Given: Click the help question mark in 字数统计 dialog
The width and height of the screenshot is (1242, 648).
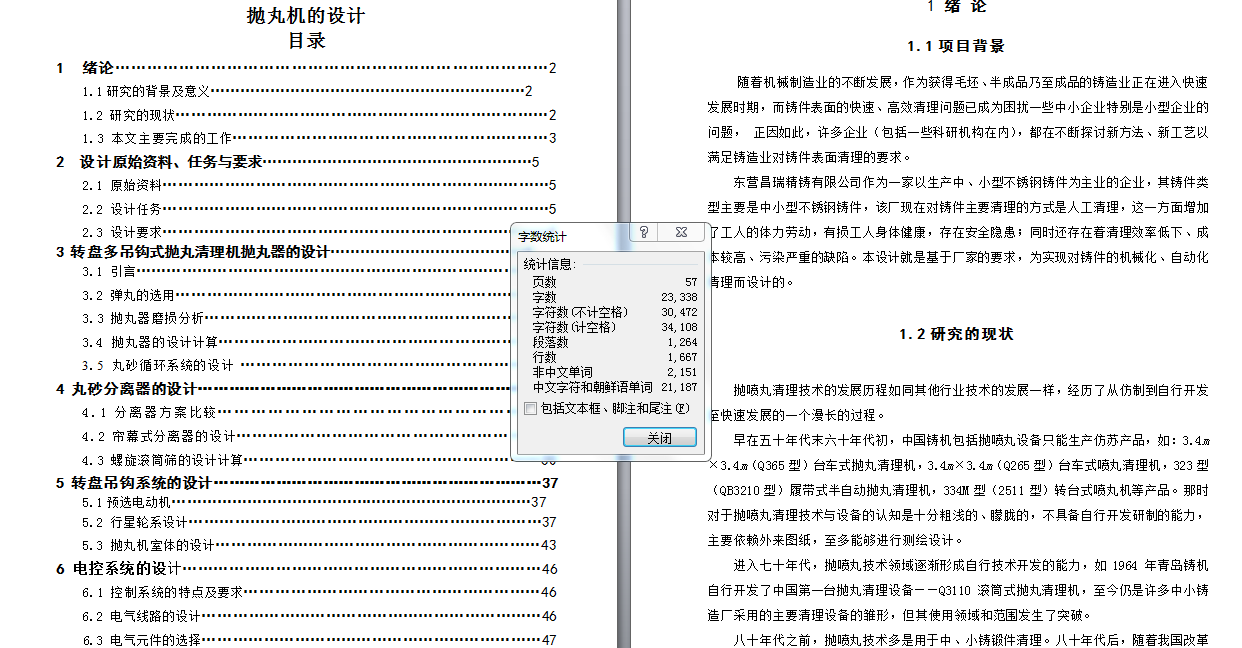Looking at the screenshot, I should (644, 232).
